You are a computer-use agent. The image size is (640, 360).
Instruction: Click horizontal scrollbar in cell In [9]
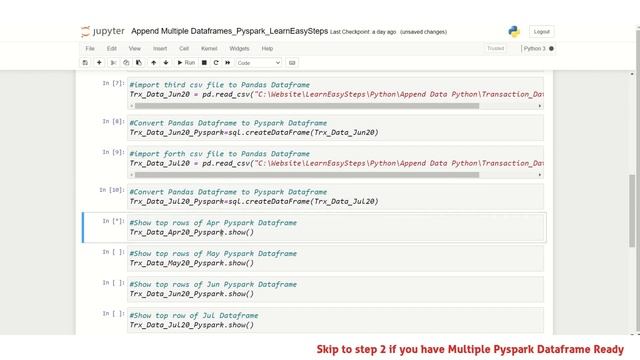307,175
